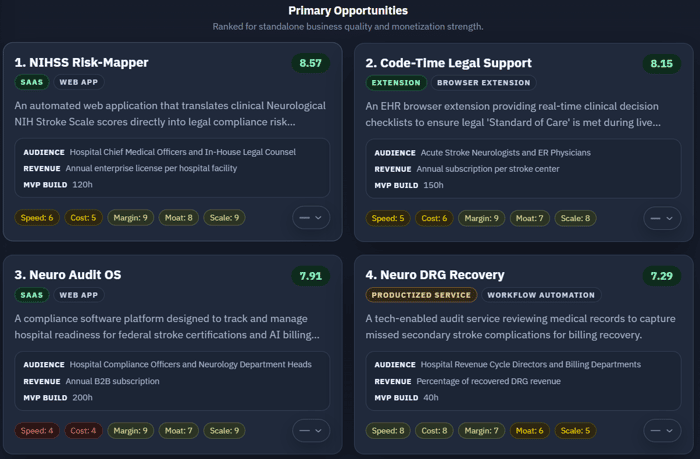Image resolution: width=700 pixels, height=459 pixels.
Task: Select the EXTENSION tag on Code-Time Legal Support
Action: (396, 83)
